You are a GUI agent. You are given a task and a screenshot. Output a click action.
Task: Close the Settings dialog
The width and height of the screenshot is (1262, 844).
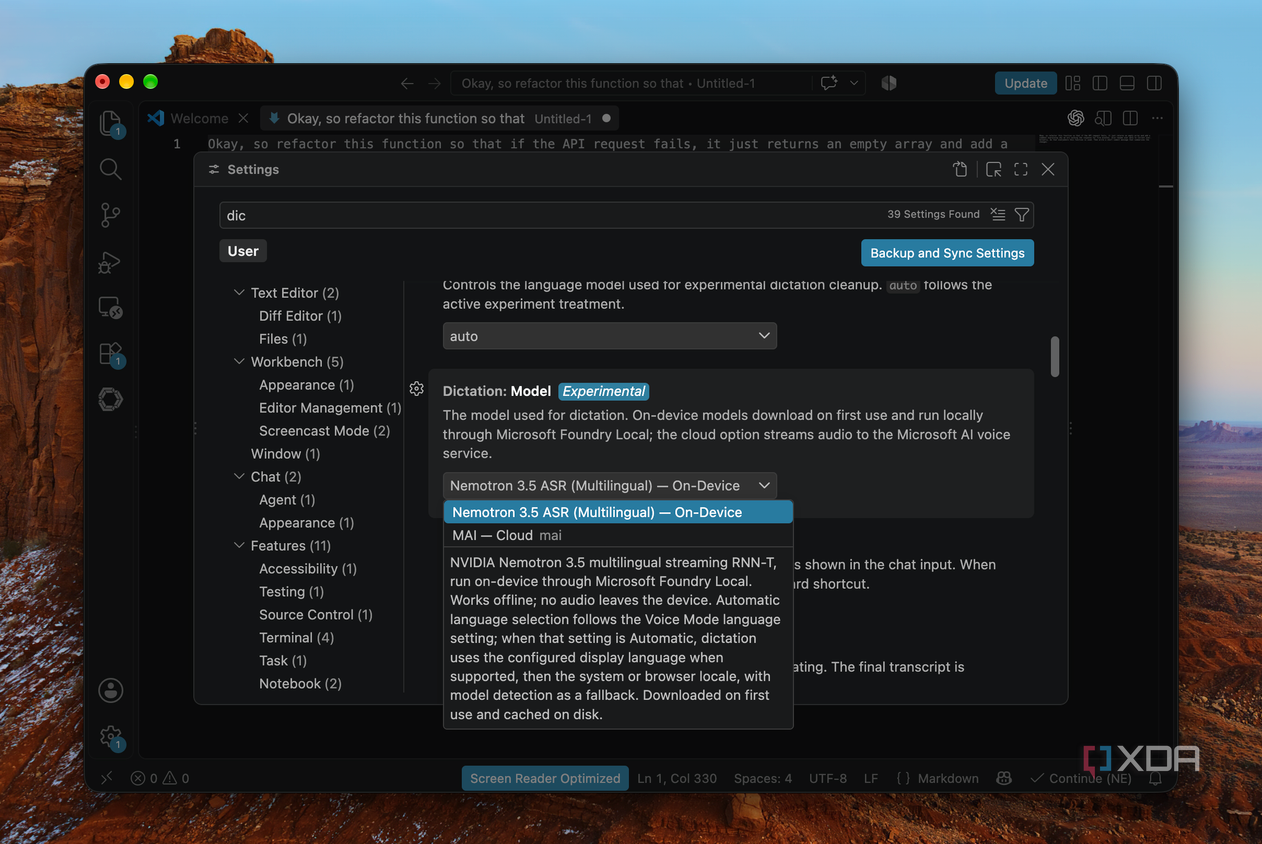[1048, 169]
